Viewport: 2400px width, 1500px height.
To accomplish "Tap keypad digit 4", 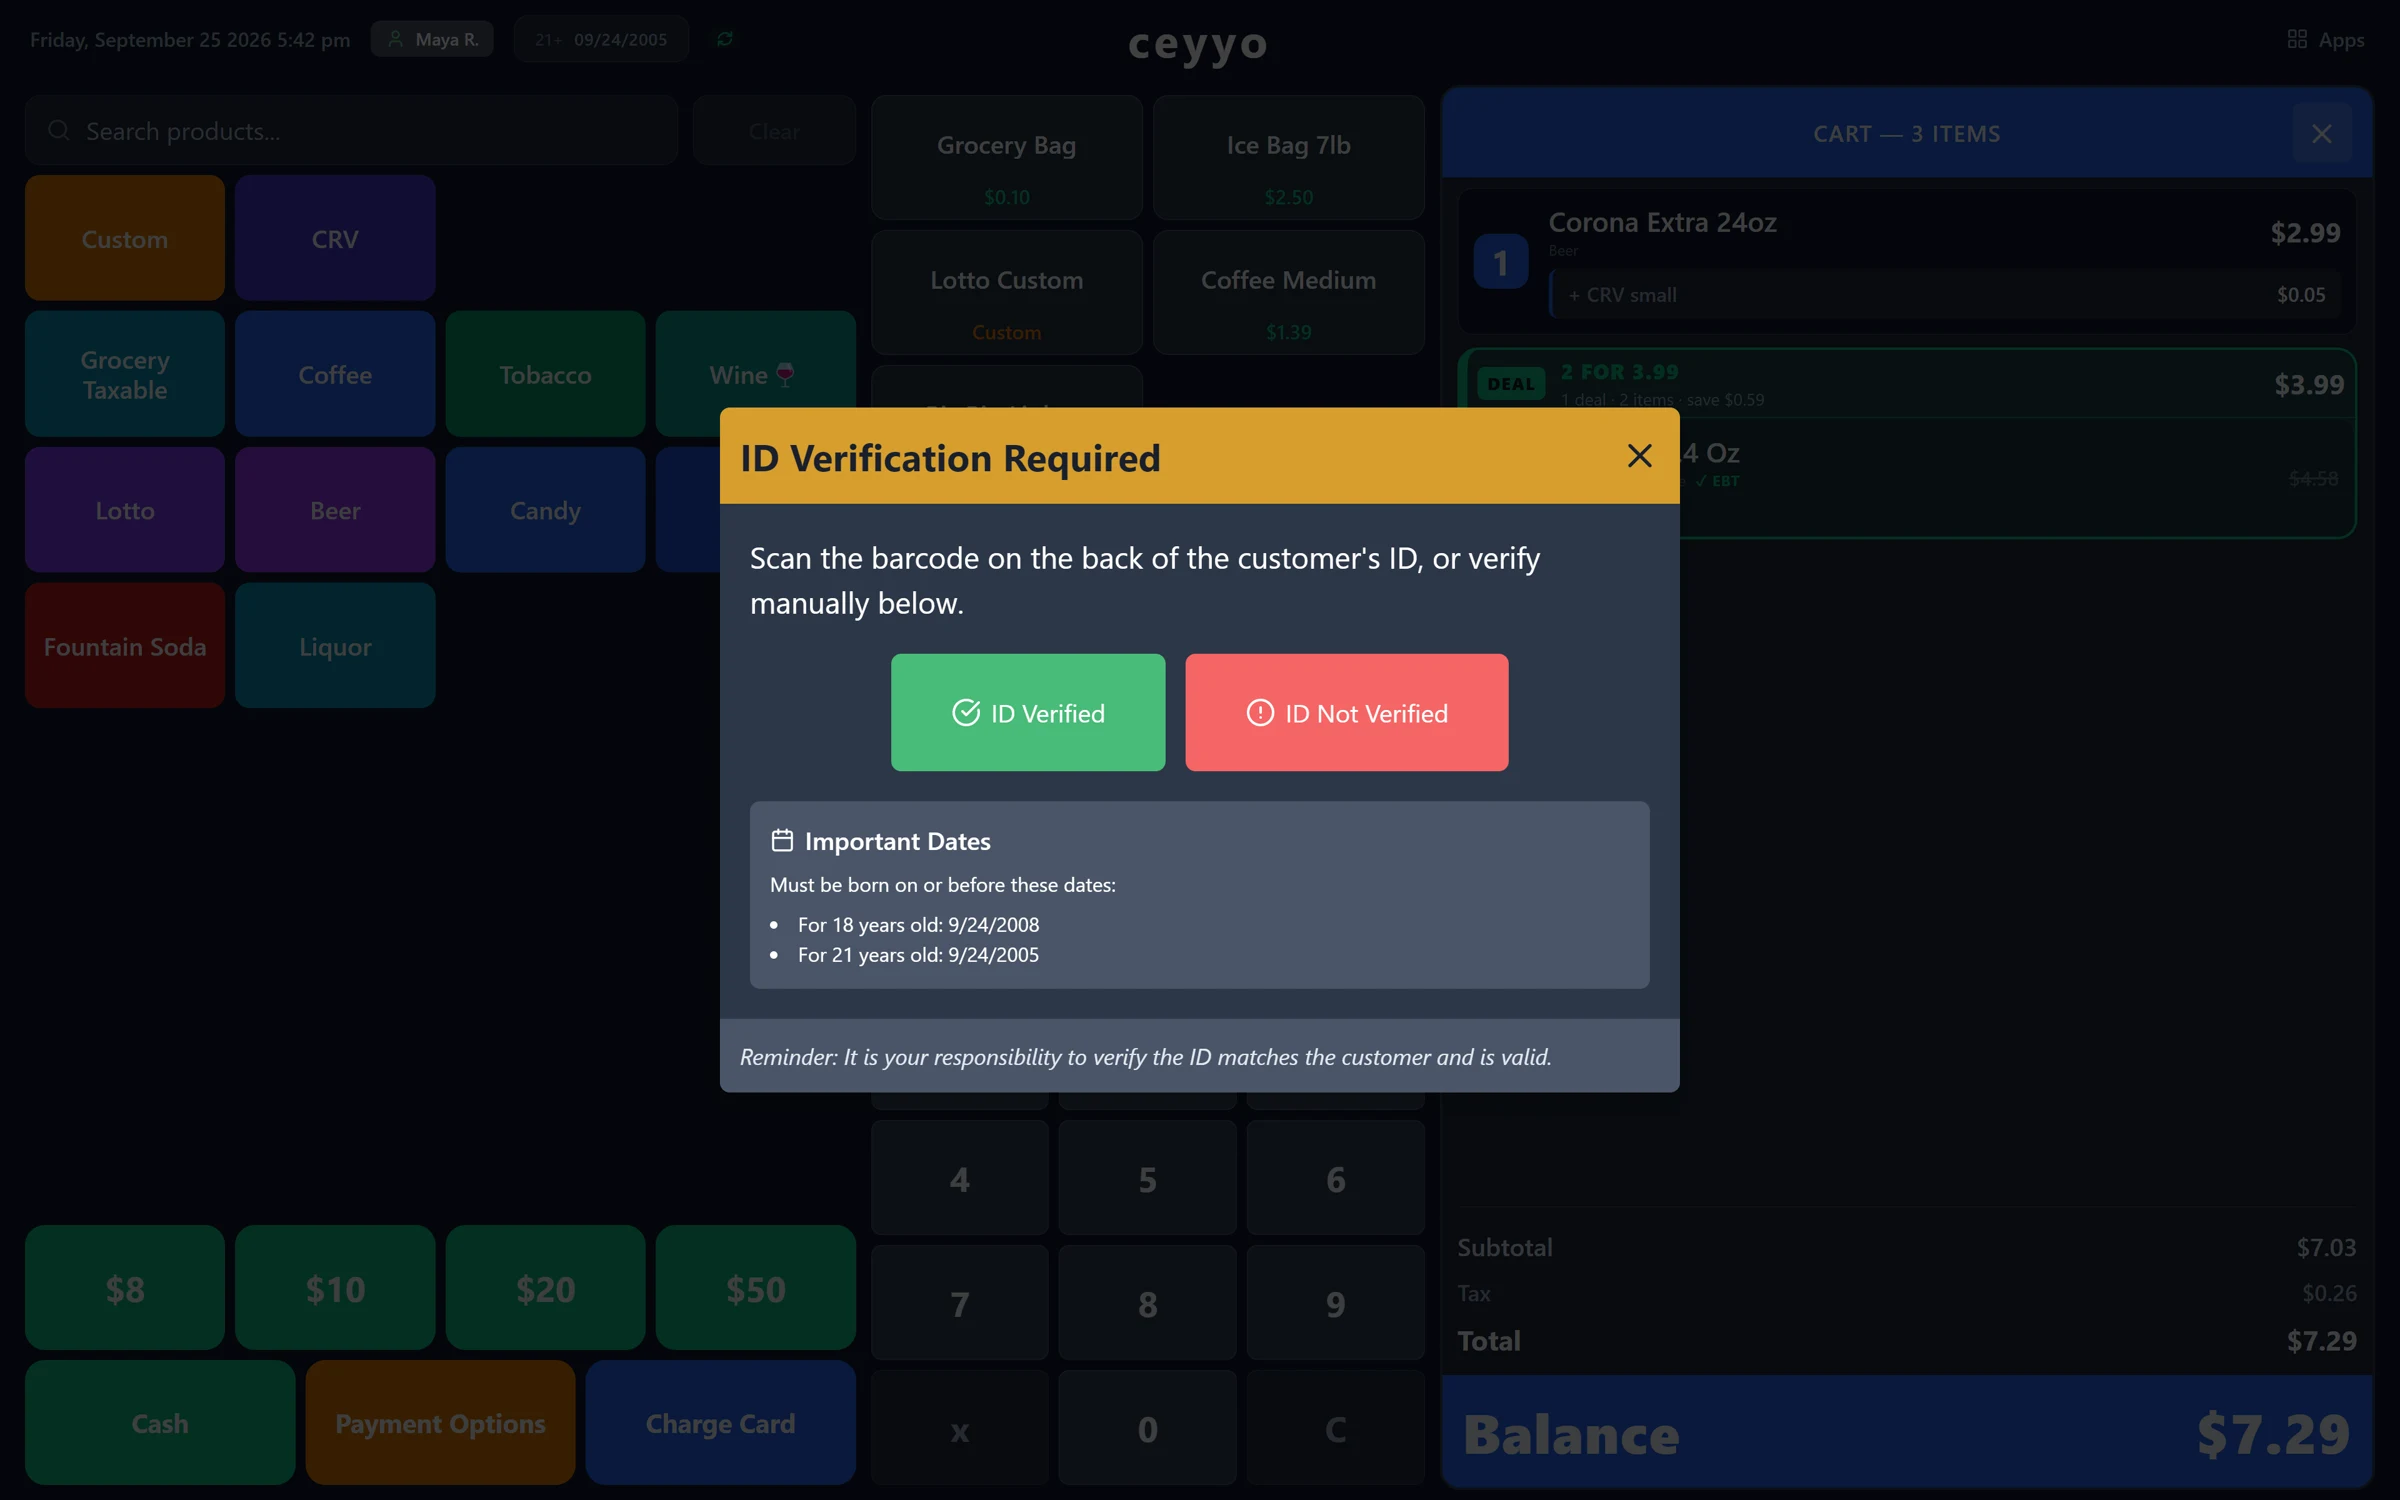I will 959,1178.
